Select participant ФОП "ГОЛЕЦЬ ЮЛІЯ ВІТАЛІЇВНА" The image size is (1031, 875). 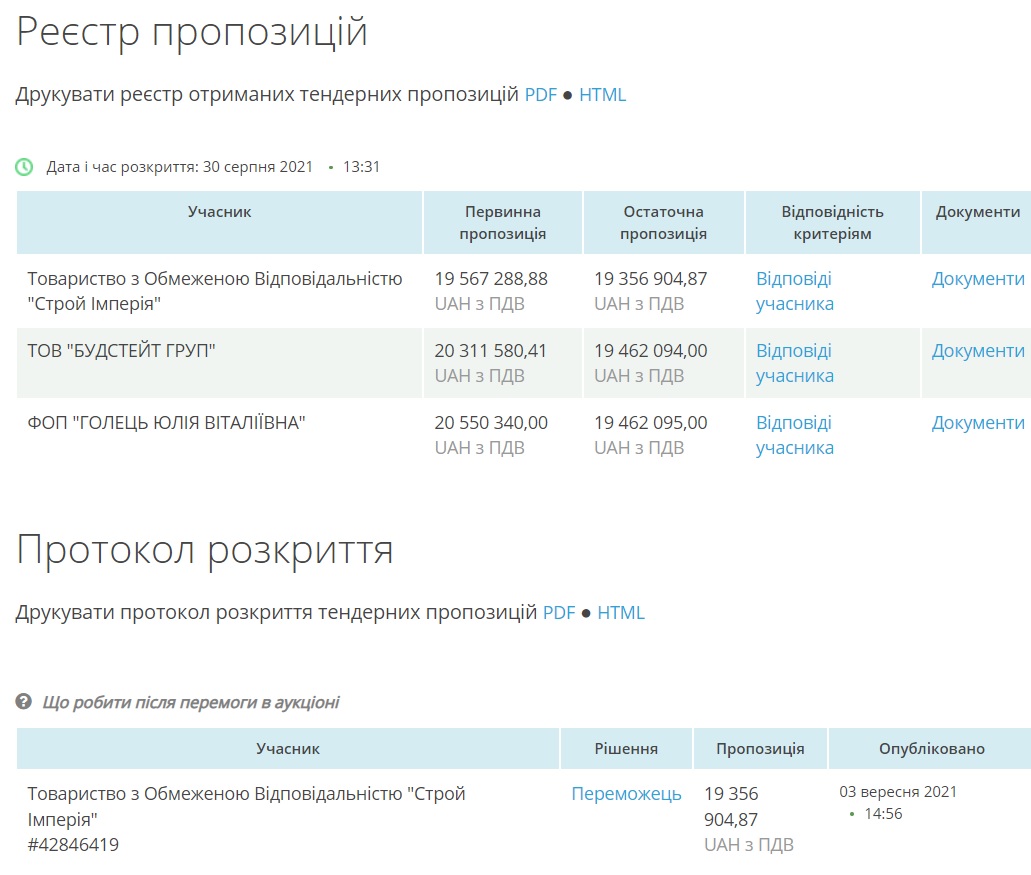coord(166,422)
